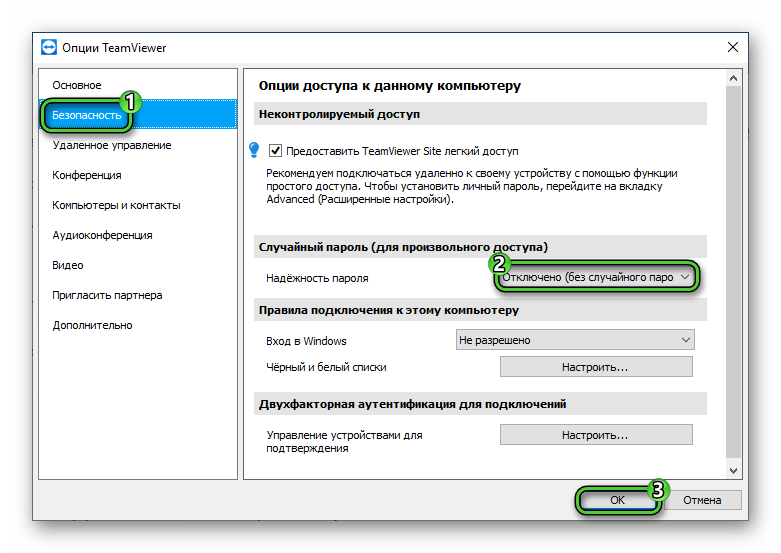Image resolution: width=781 pixels, height=553 pixels.
Task: Click the TeamViewer logo in title bar
Action: point(49,47)
